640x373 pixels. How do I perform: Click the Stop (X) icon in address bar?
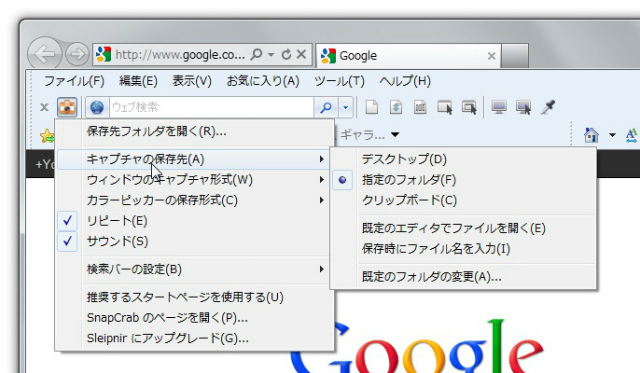[301, 54]
